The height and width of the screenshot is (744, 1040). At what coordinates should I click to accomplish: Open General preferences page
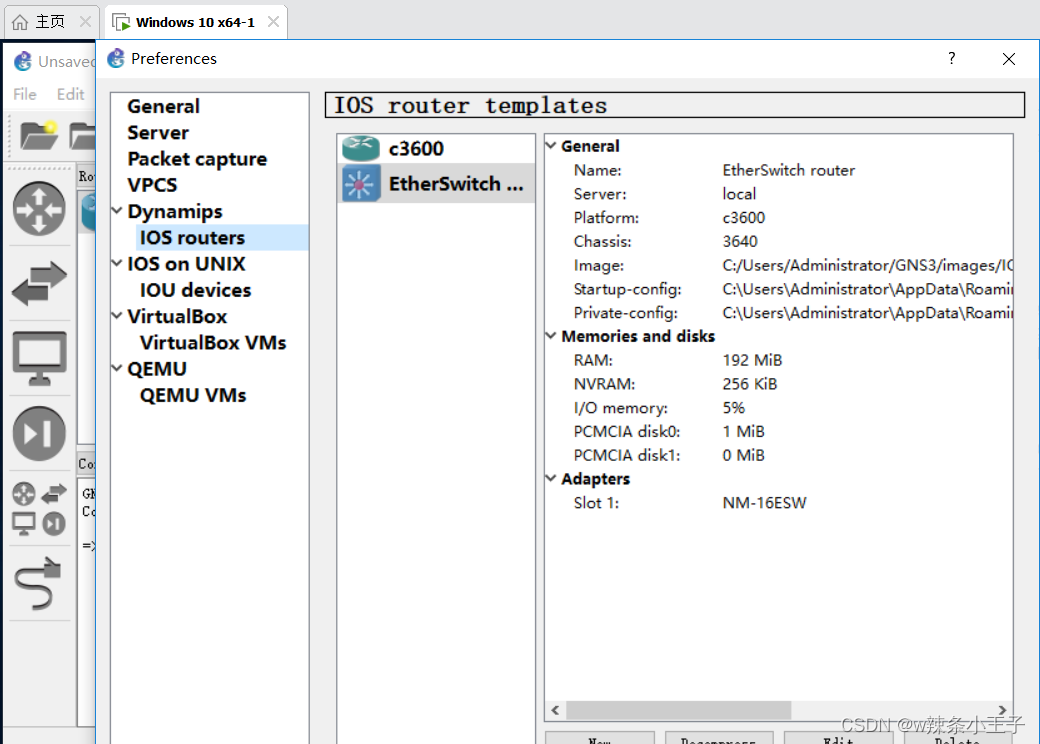(163, 106)
